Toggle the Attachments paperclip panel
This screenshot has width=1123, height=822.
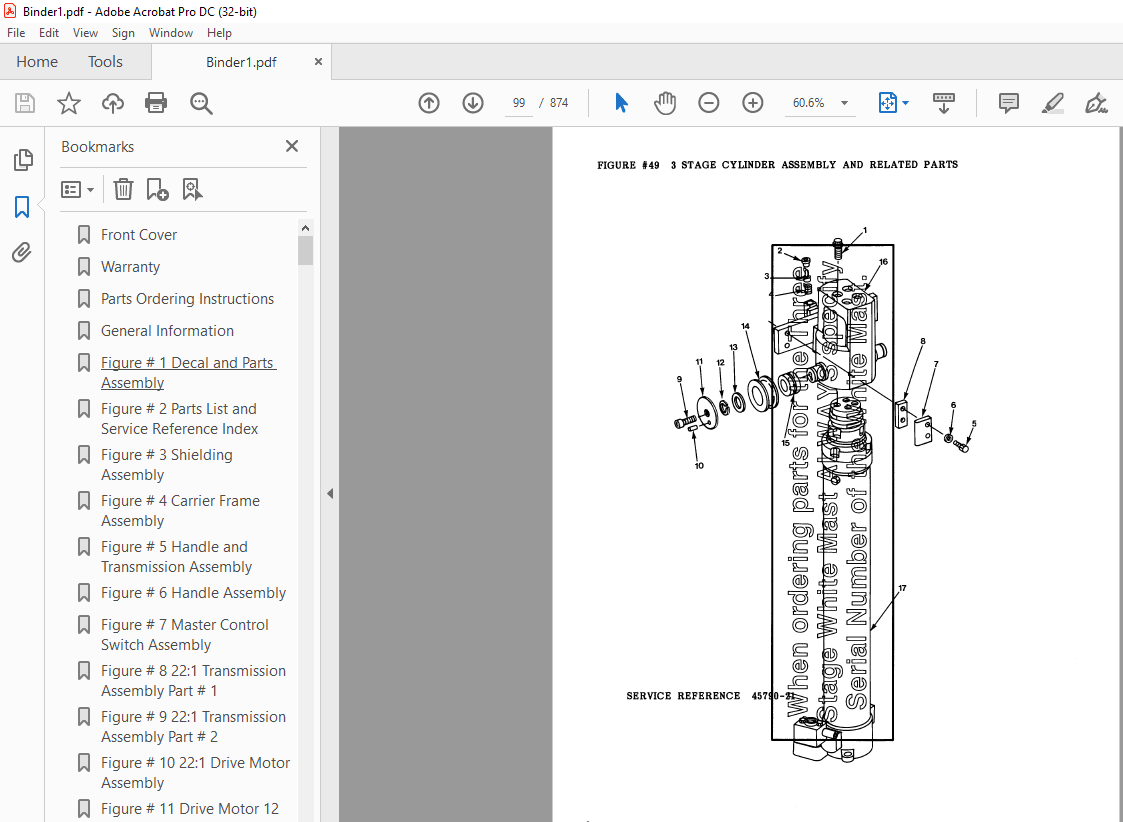point(22,253)
